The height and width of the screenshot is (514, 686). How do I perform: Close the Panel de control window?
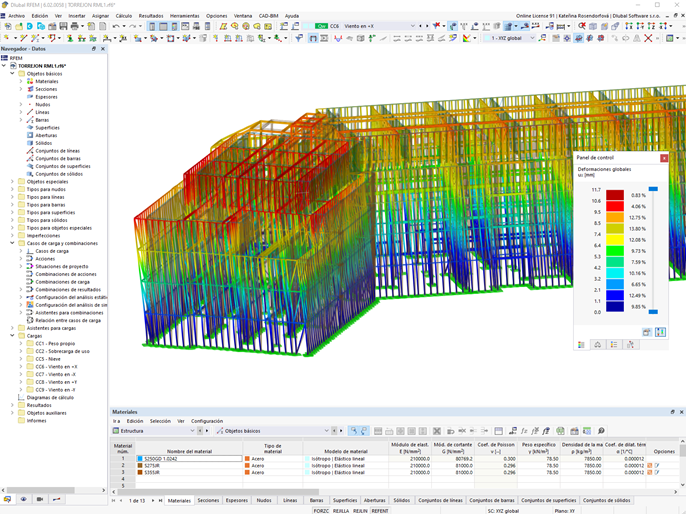tap(664, 158)
